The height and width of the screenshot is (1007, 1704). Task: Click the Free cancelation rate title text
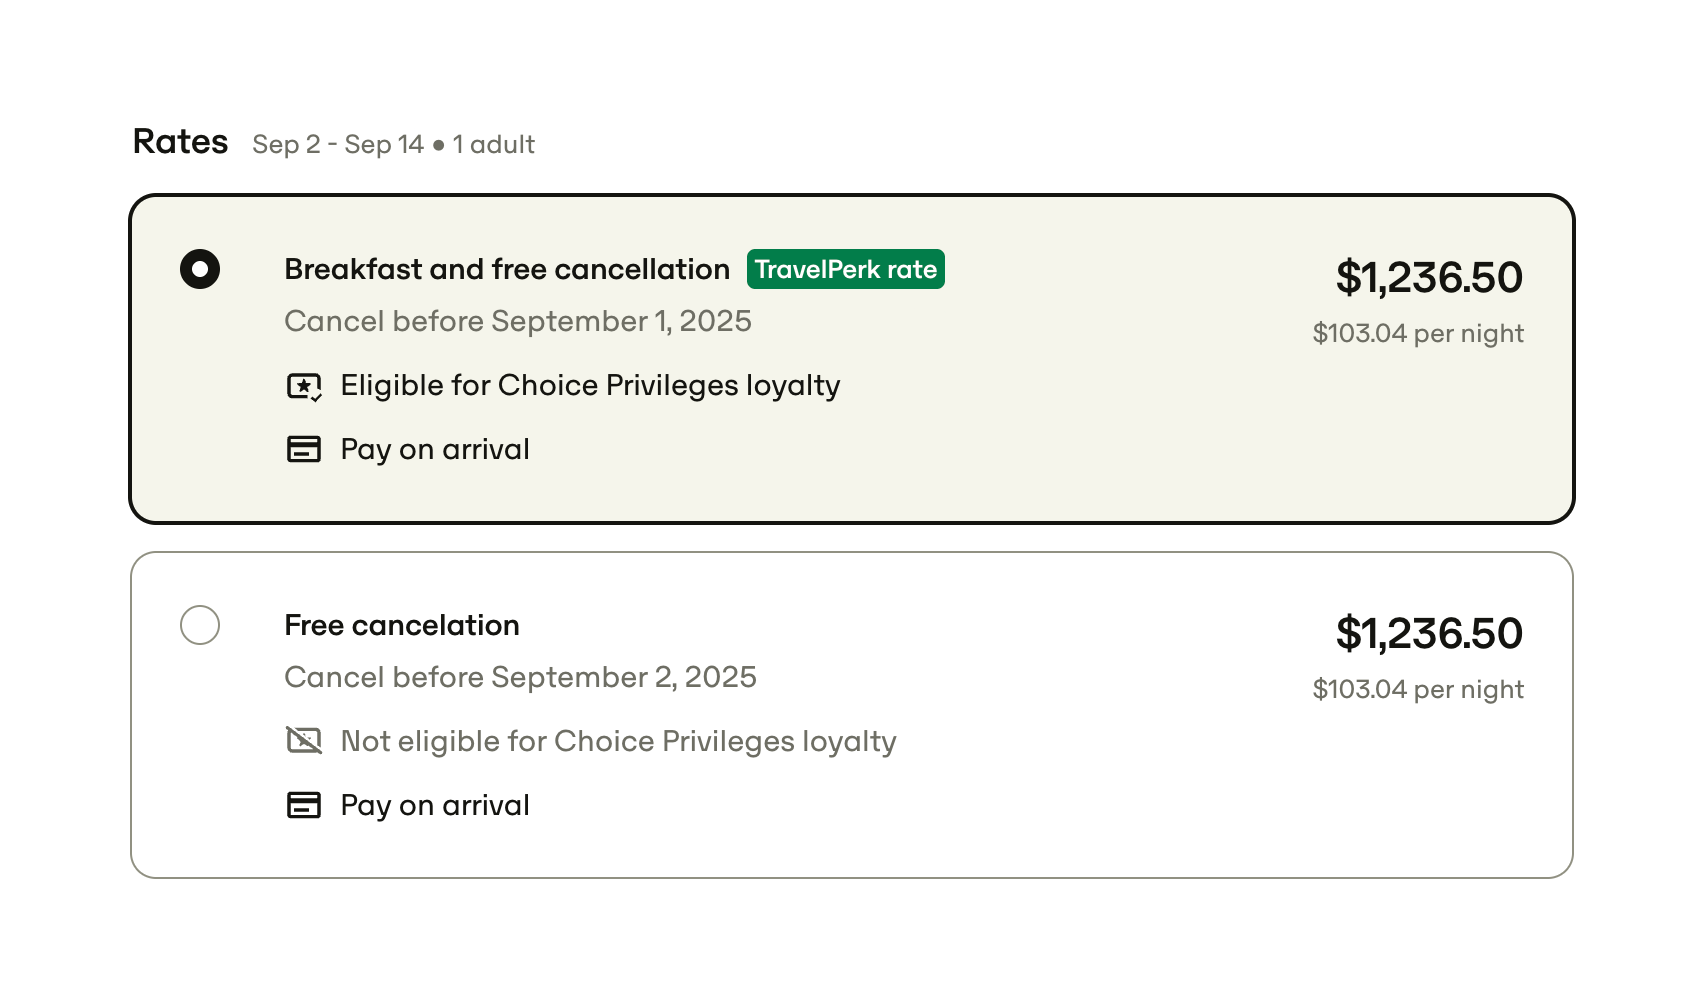click(x=402, y=624)
